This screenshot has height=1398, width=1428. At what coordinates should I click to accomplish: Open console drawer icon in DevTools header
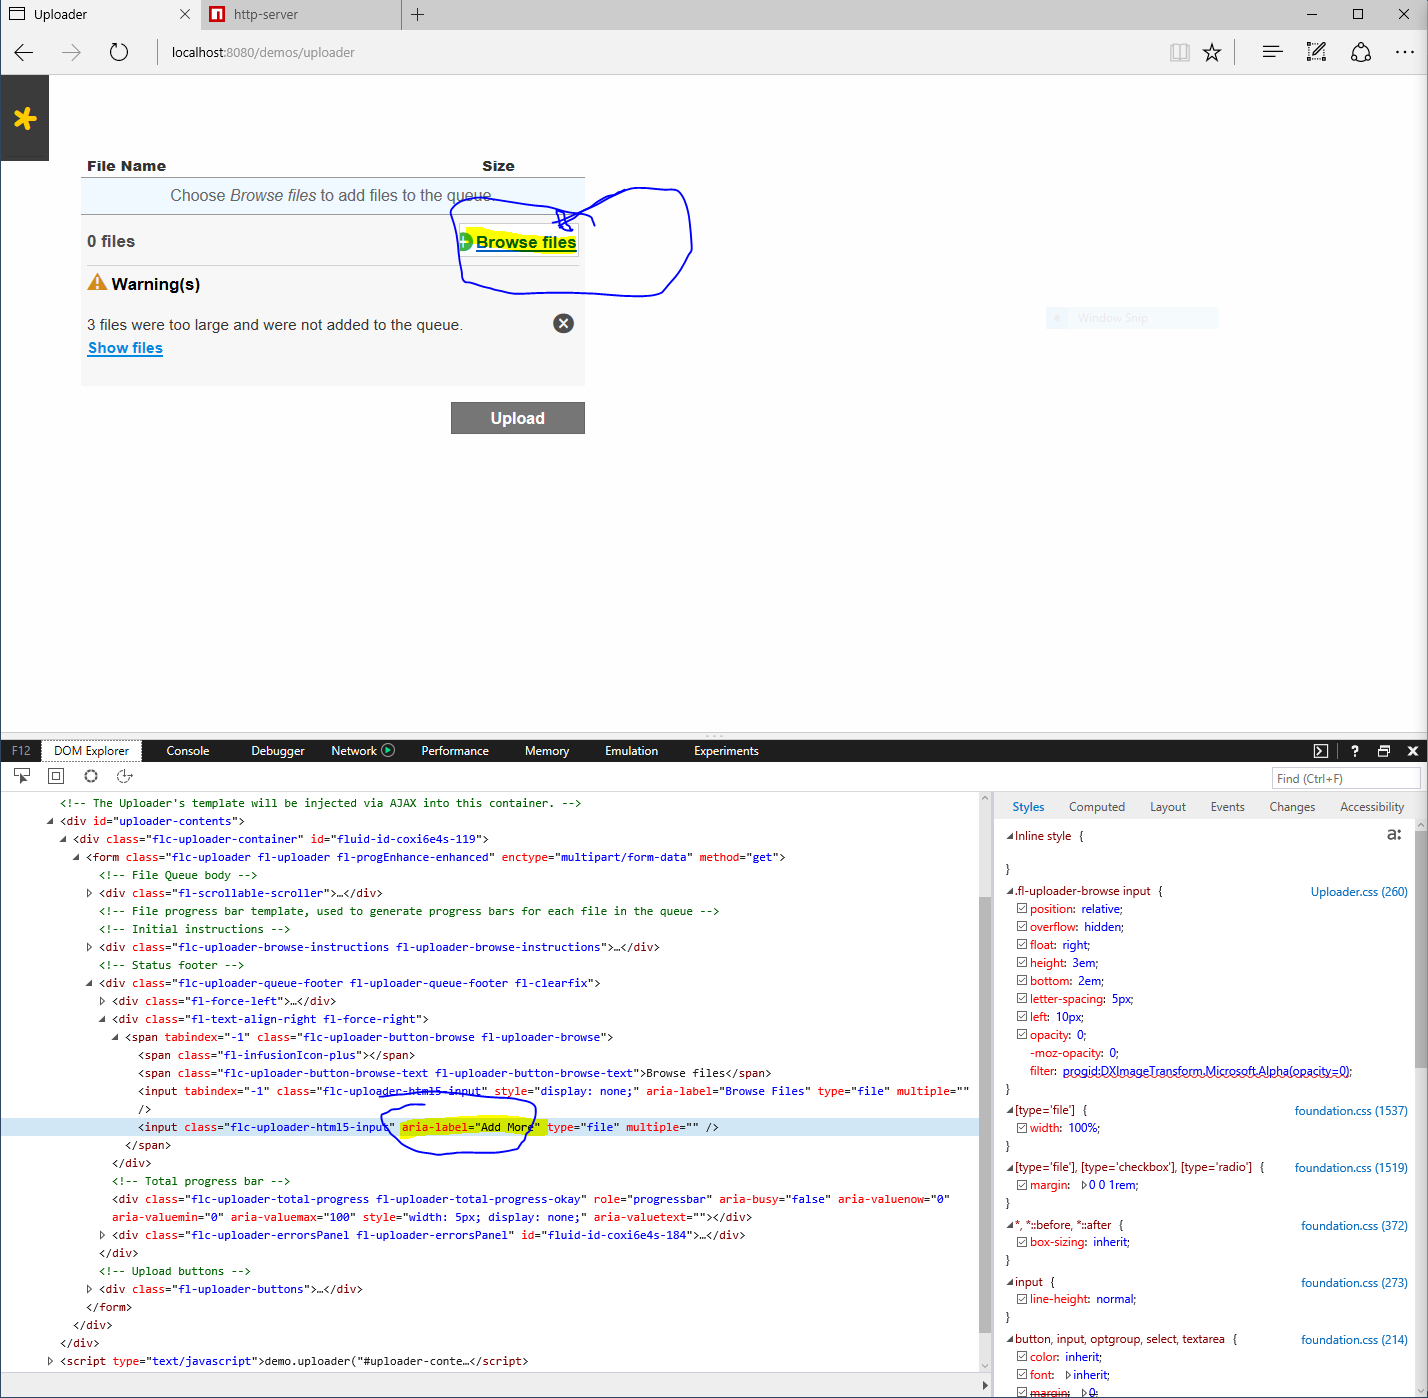[1321, 751]
